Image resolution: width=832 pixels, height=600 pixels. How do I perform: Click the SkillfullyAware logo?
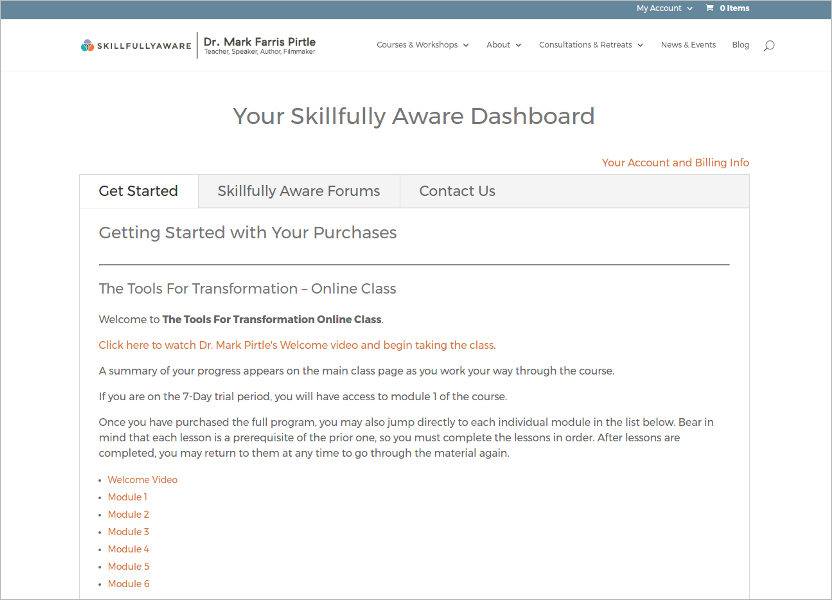pos(136,46)
